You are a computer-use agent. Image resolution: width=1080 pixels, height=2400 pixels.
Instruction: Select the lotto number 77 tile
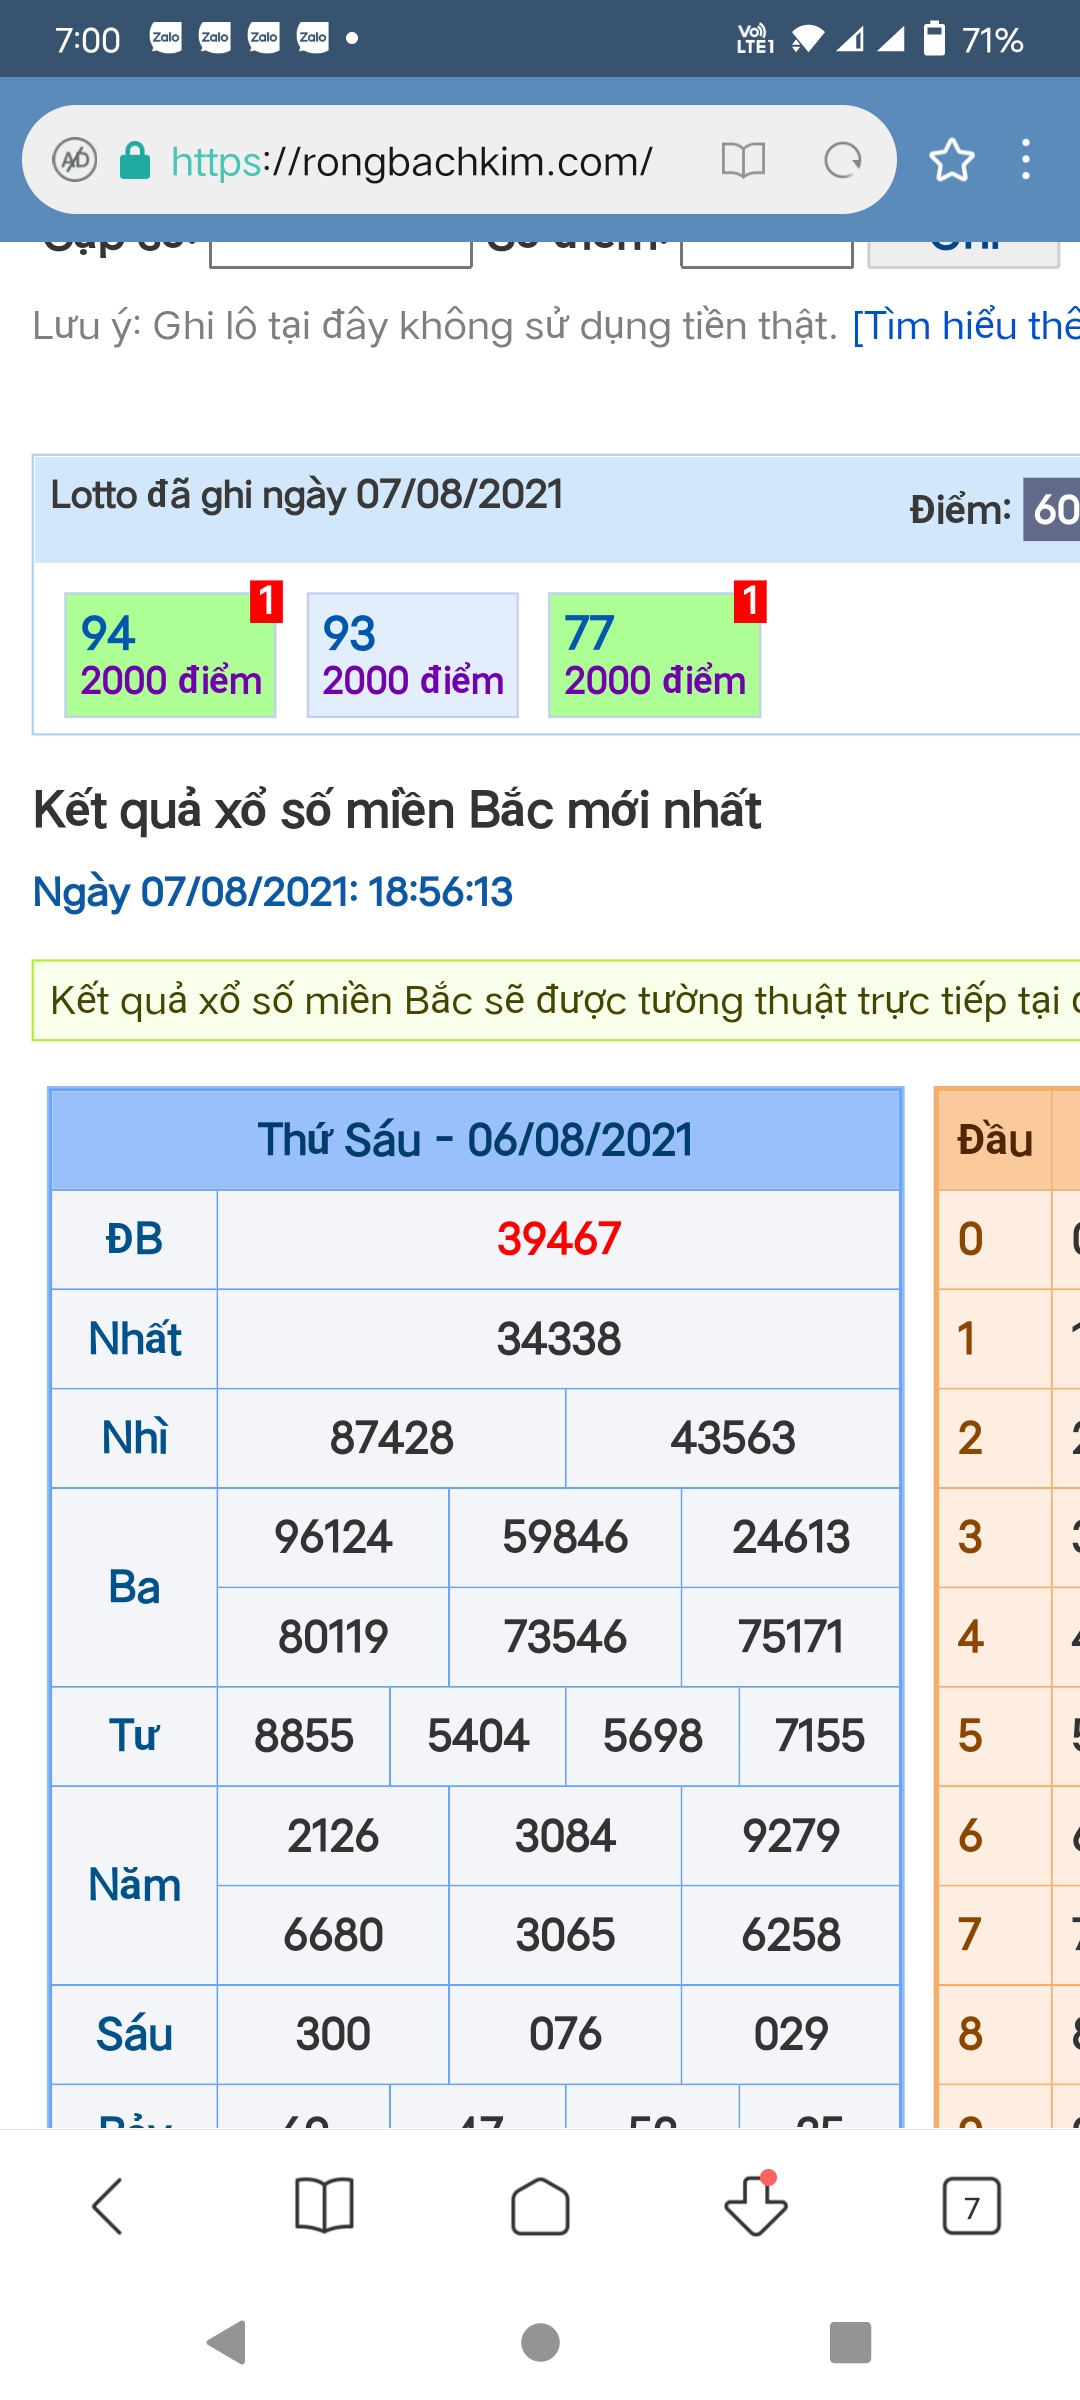coord(654,655)
